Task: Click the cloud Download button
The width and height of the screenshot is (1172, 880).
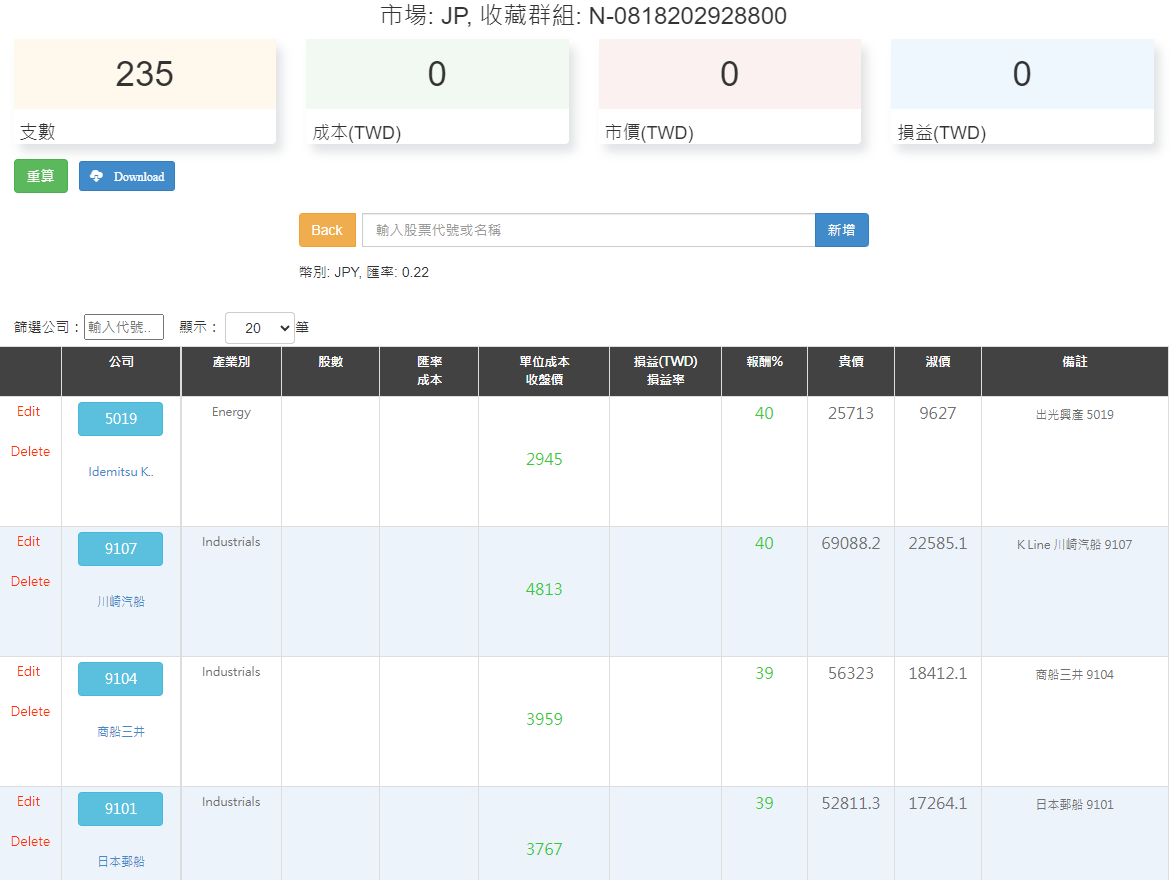Action: click(127, 176)
